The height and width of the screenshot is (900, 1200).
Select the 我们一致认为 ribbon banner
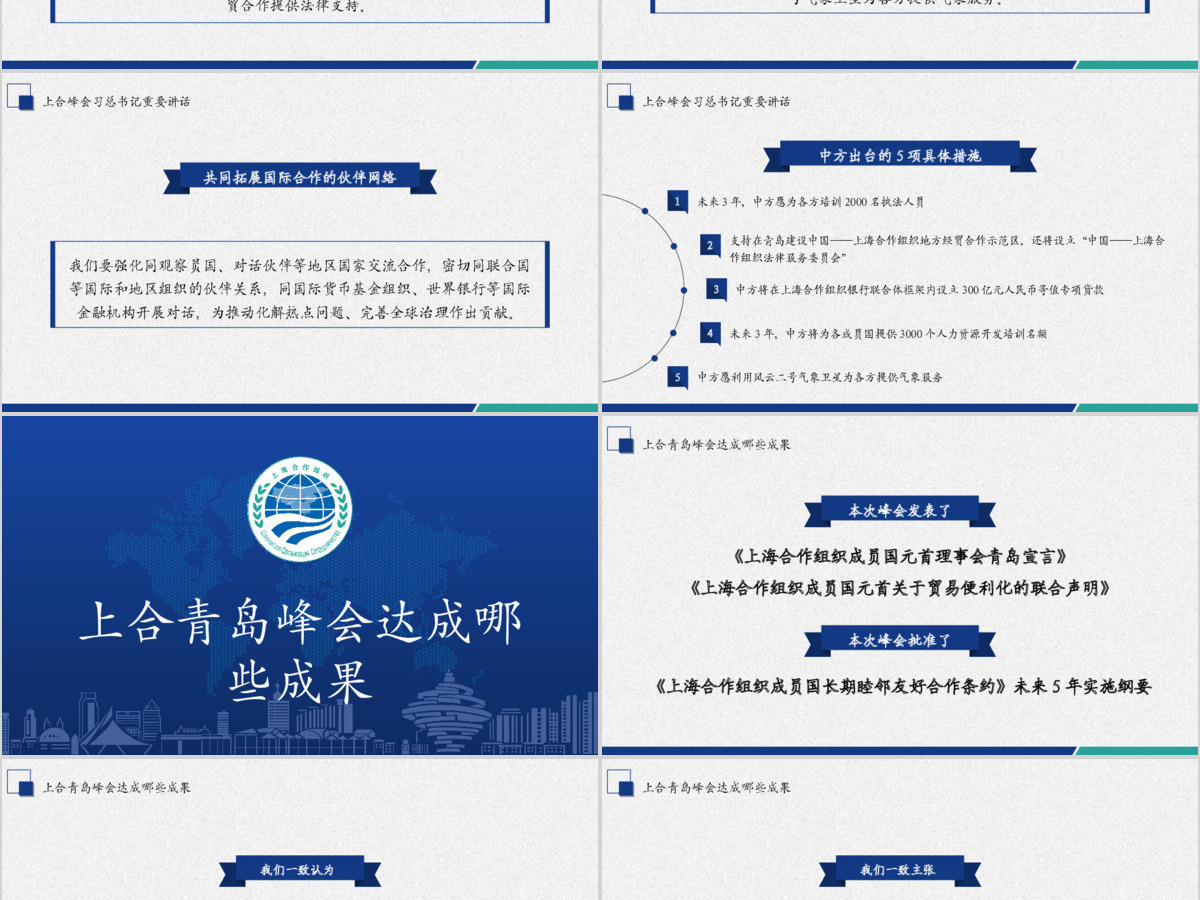[x=300, y=870]
